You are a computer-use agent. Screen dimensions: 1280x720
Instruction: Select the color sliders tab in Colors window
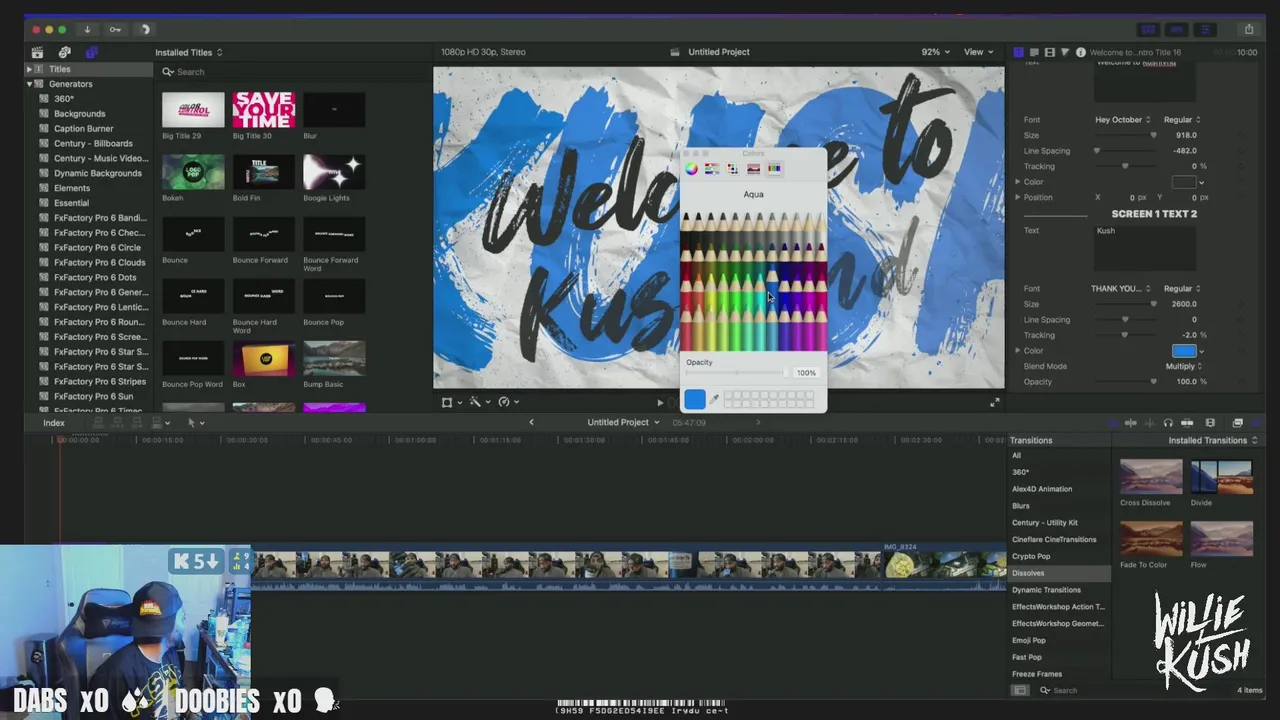tap(711, 169)
